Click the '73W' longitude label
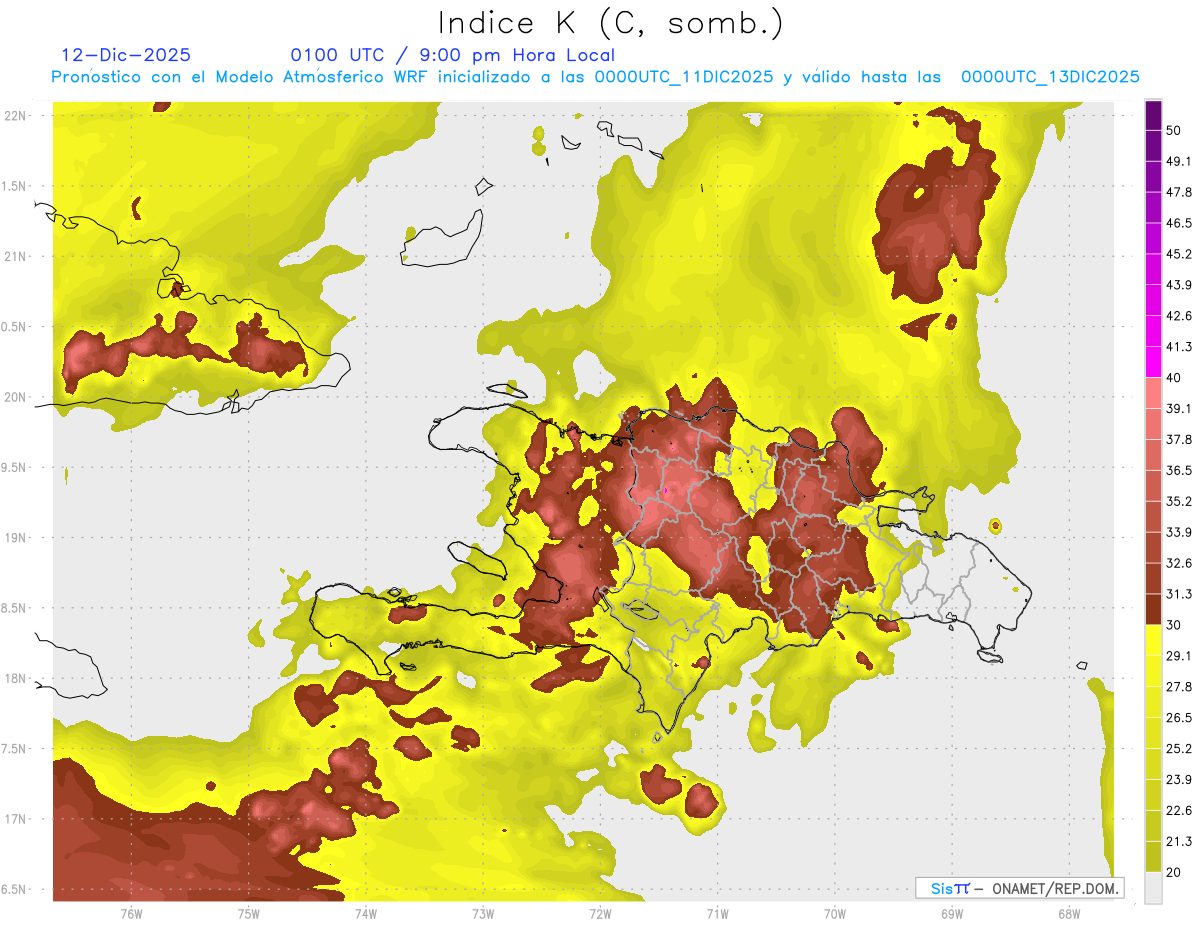 pos(483,914)
